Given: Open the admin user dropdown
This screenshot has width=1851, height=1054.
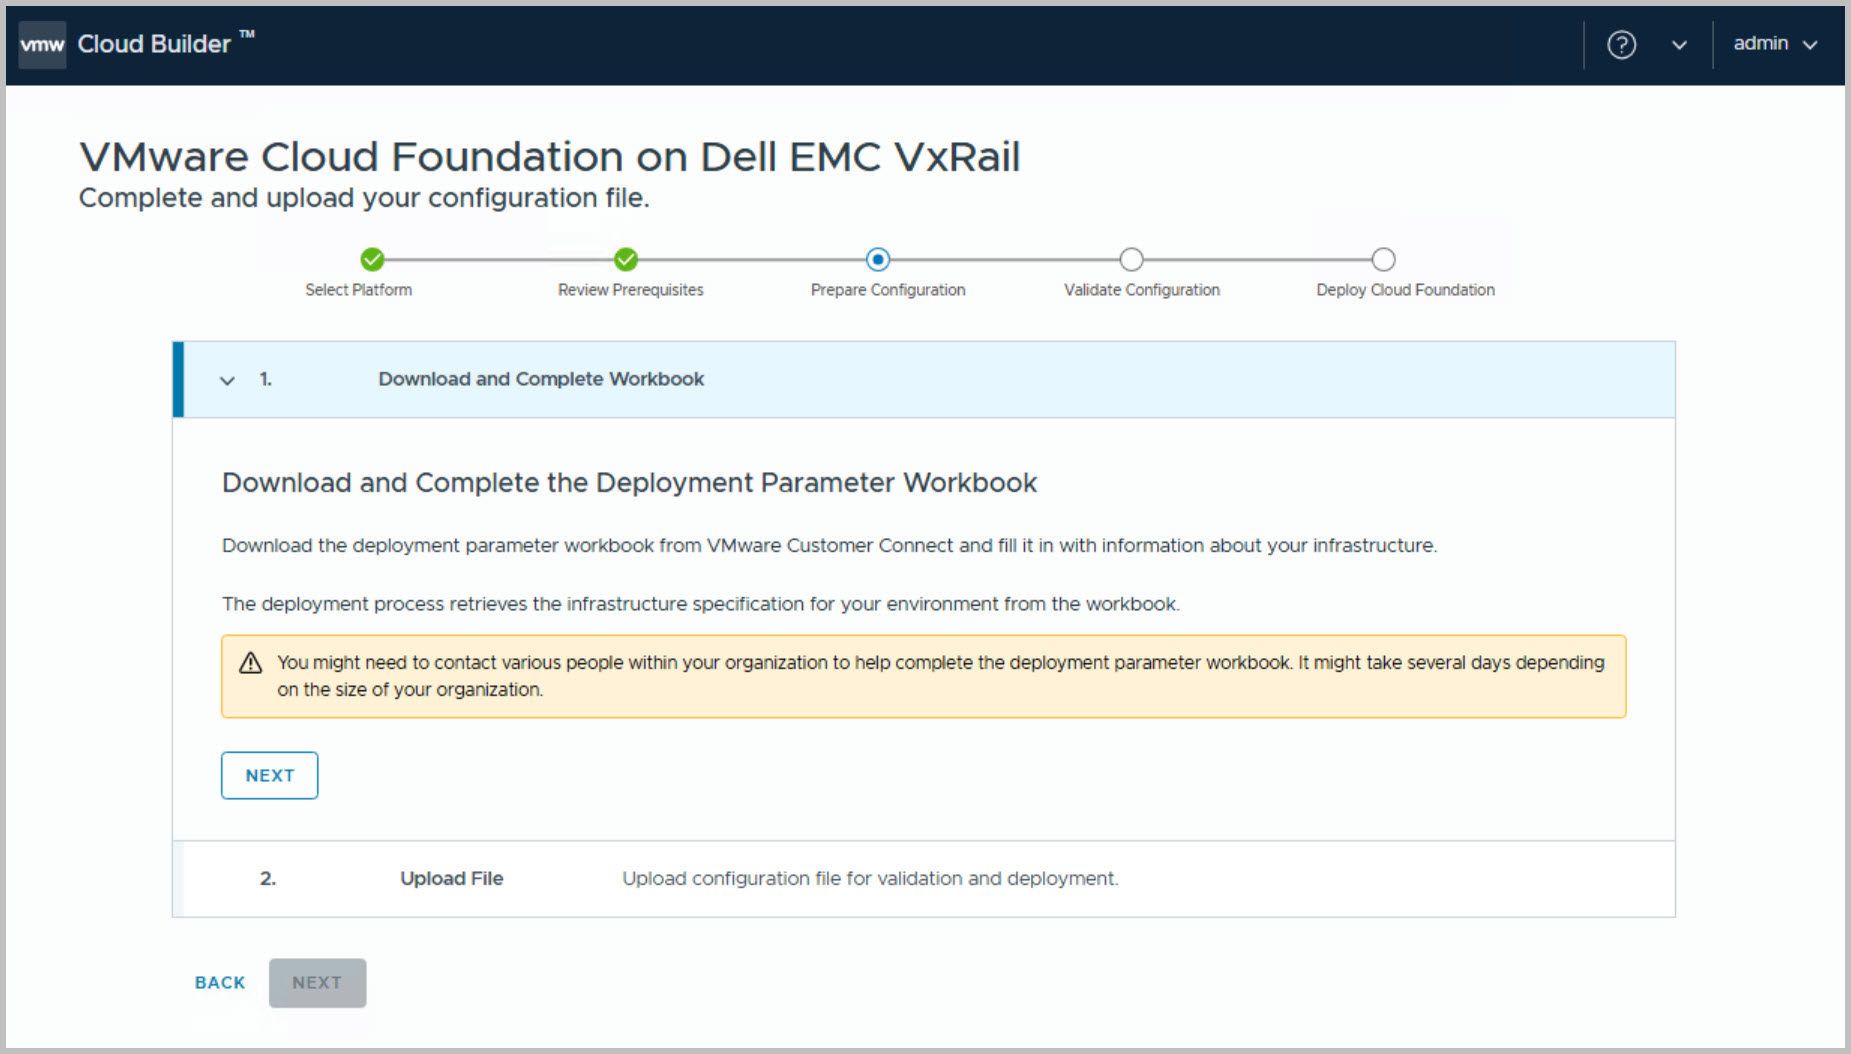Looking at the screenshot, I should (x=1774, y=44).
